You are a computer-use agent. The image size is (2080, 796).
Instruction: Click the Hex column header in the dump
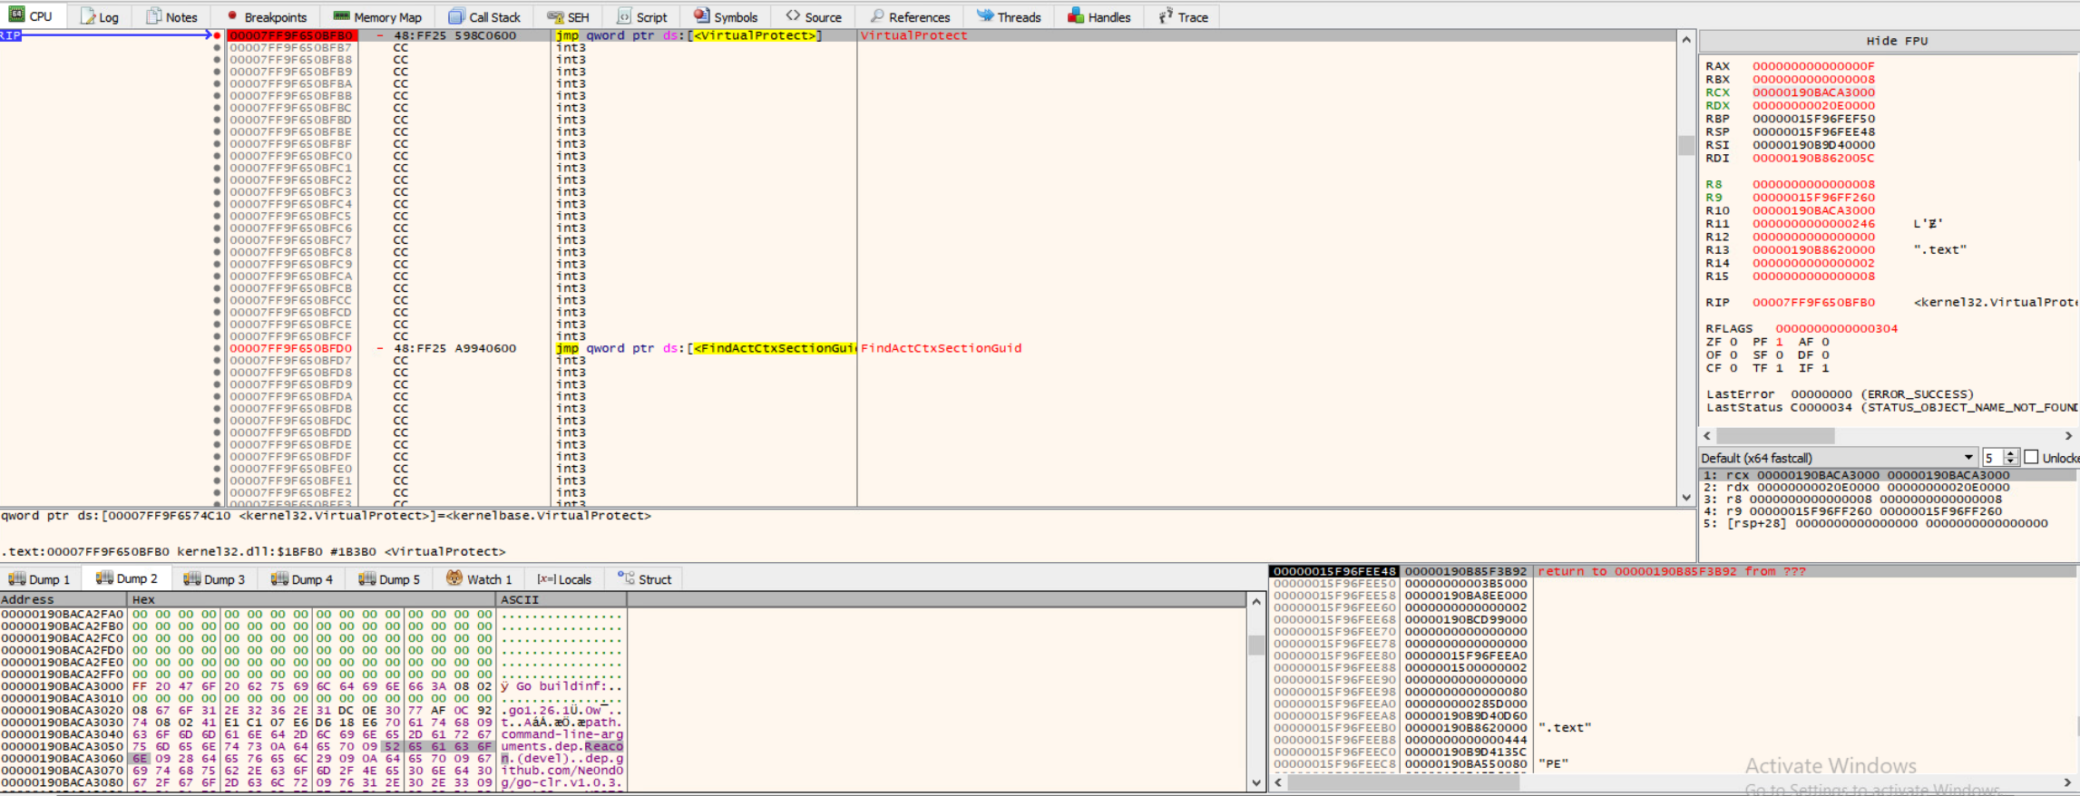[x=312, y=600]
